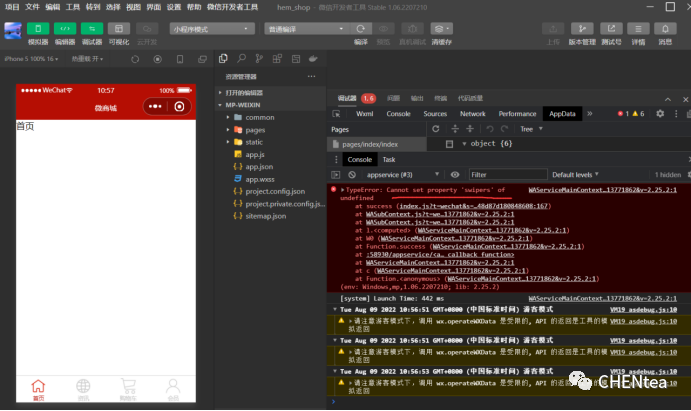The width and height of the screenshot is (691, 411).
Task: Open app.json in the file explorer
Action: (259, 166)
